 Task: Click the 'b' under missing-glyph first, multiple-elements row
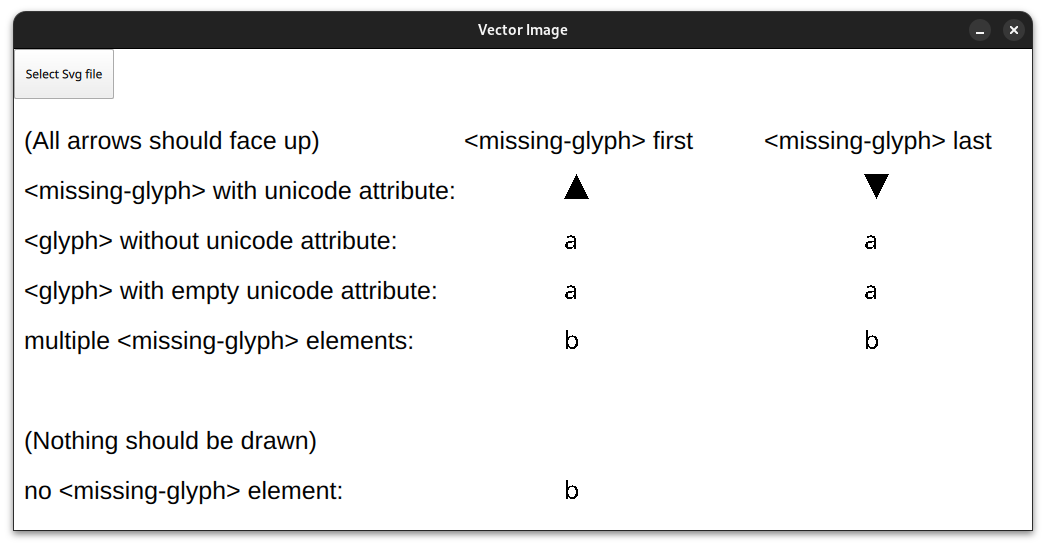[571, 341]
